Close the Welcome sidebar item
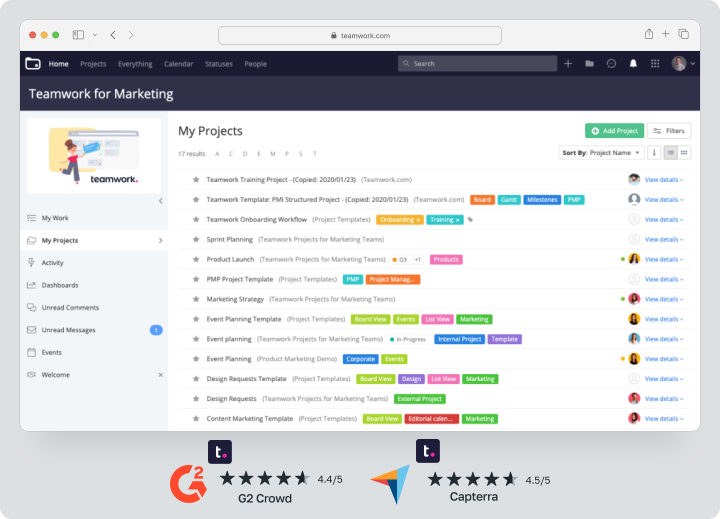Viewport: 720px width, 519px height. pos(161,375)
